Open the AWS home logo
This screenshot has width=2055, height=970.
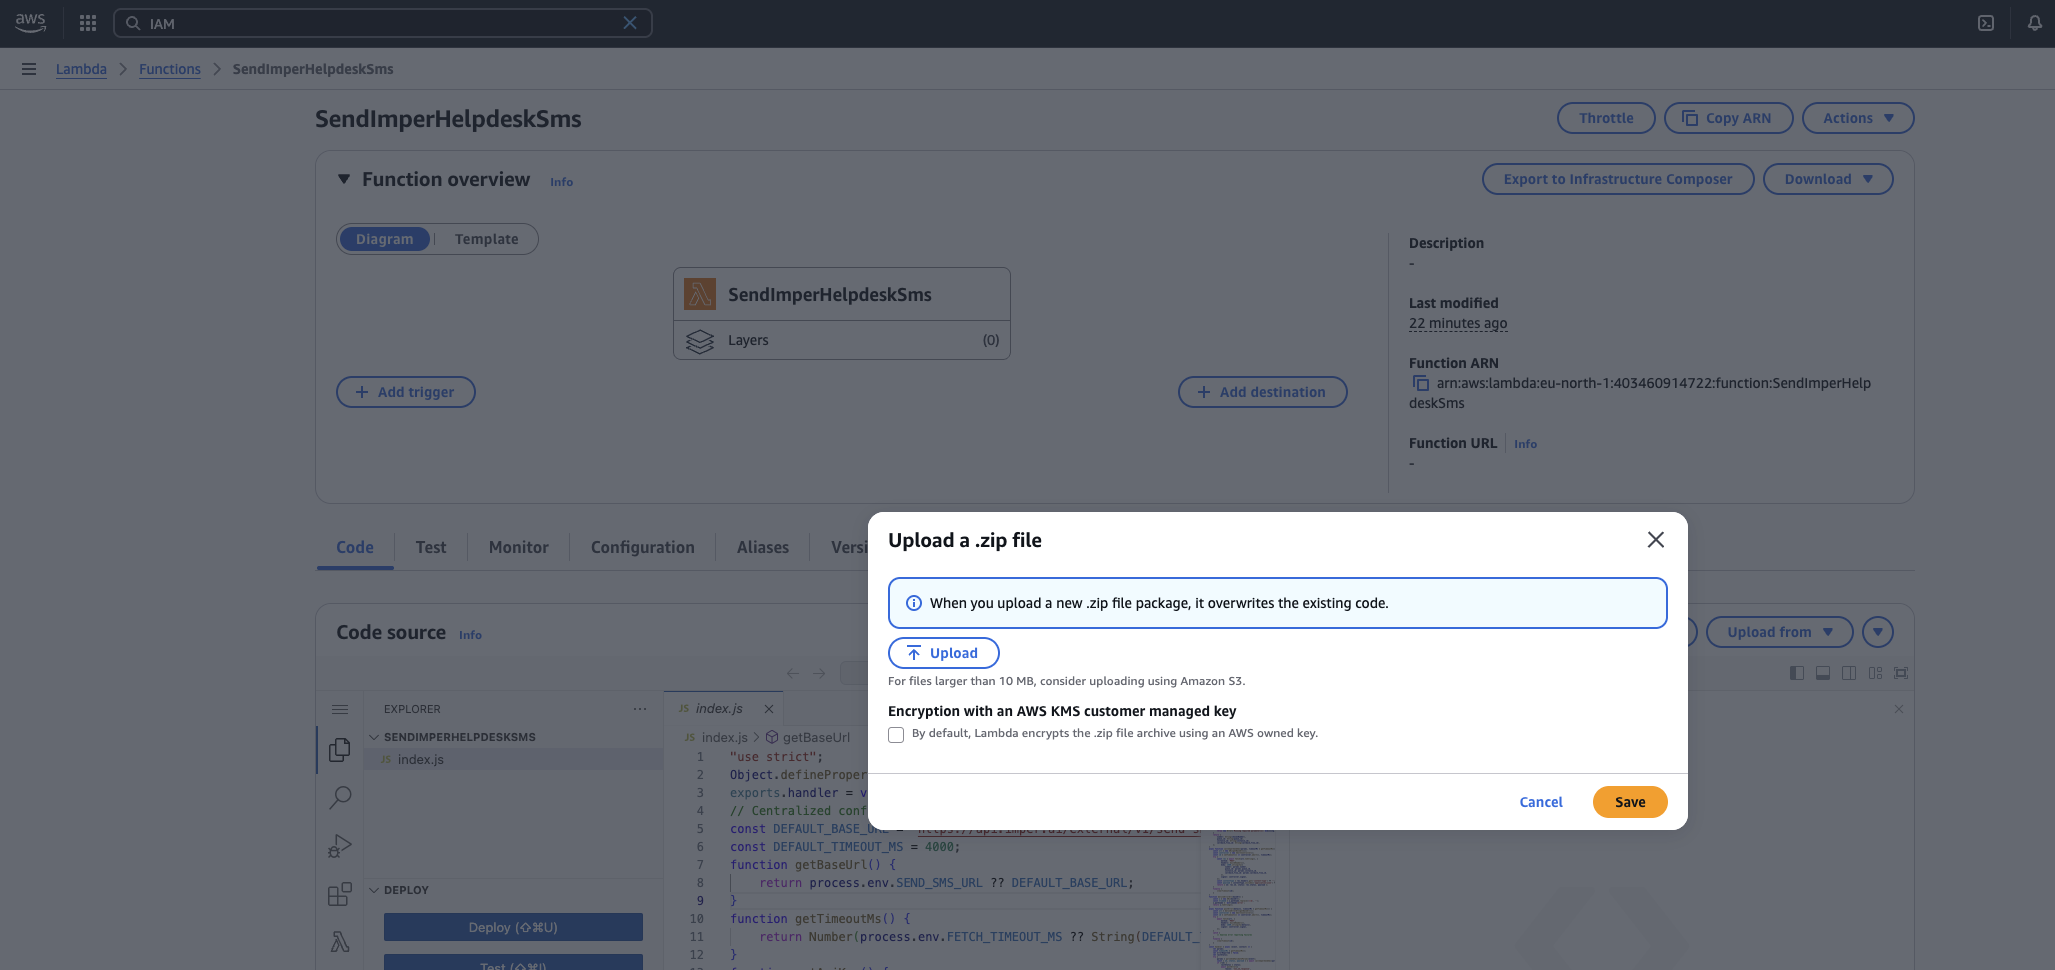[x=31, y=22]
